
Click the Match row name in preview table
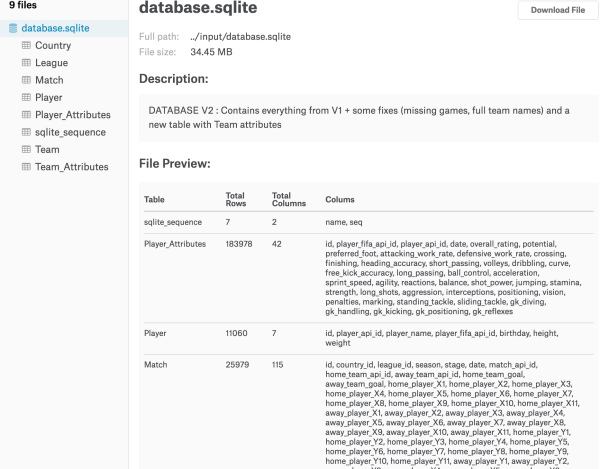[157, 365]
